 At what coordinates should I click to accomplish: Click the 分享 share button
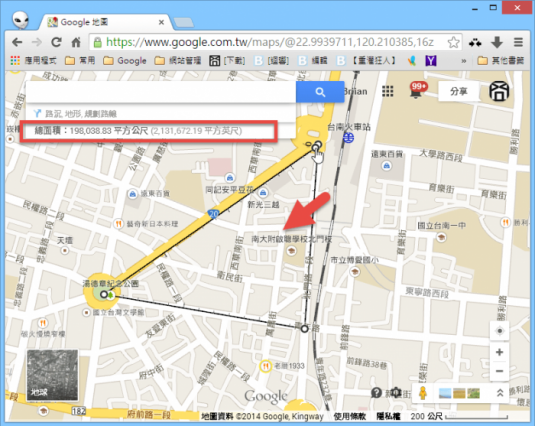click(459, 91)
